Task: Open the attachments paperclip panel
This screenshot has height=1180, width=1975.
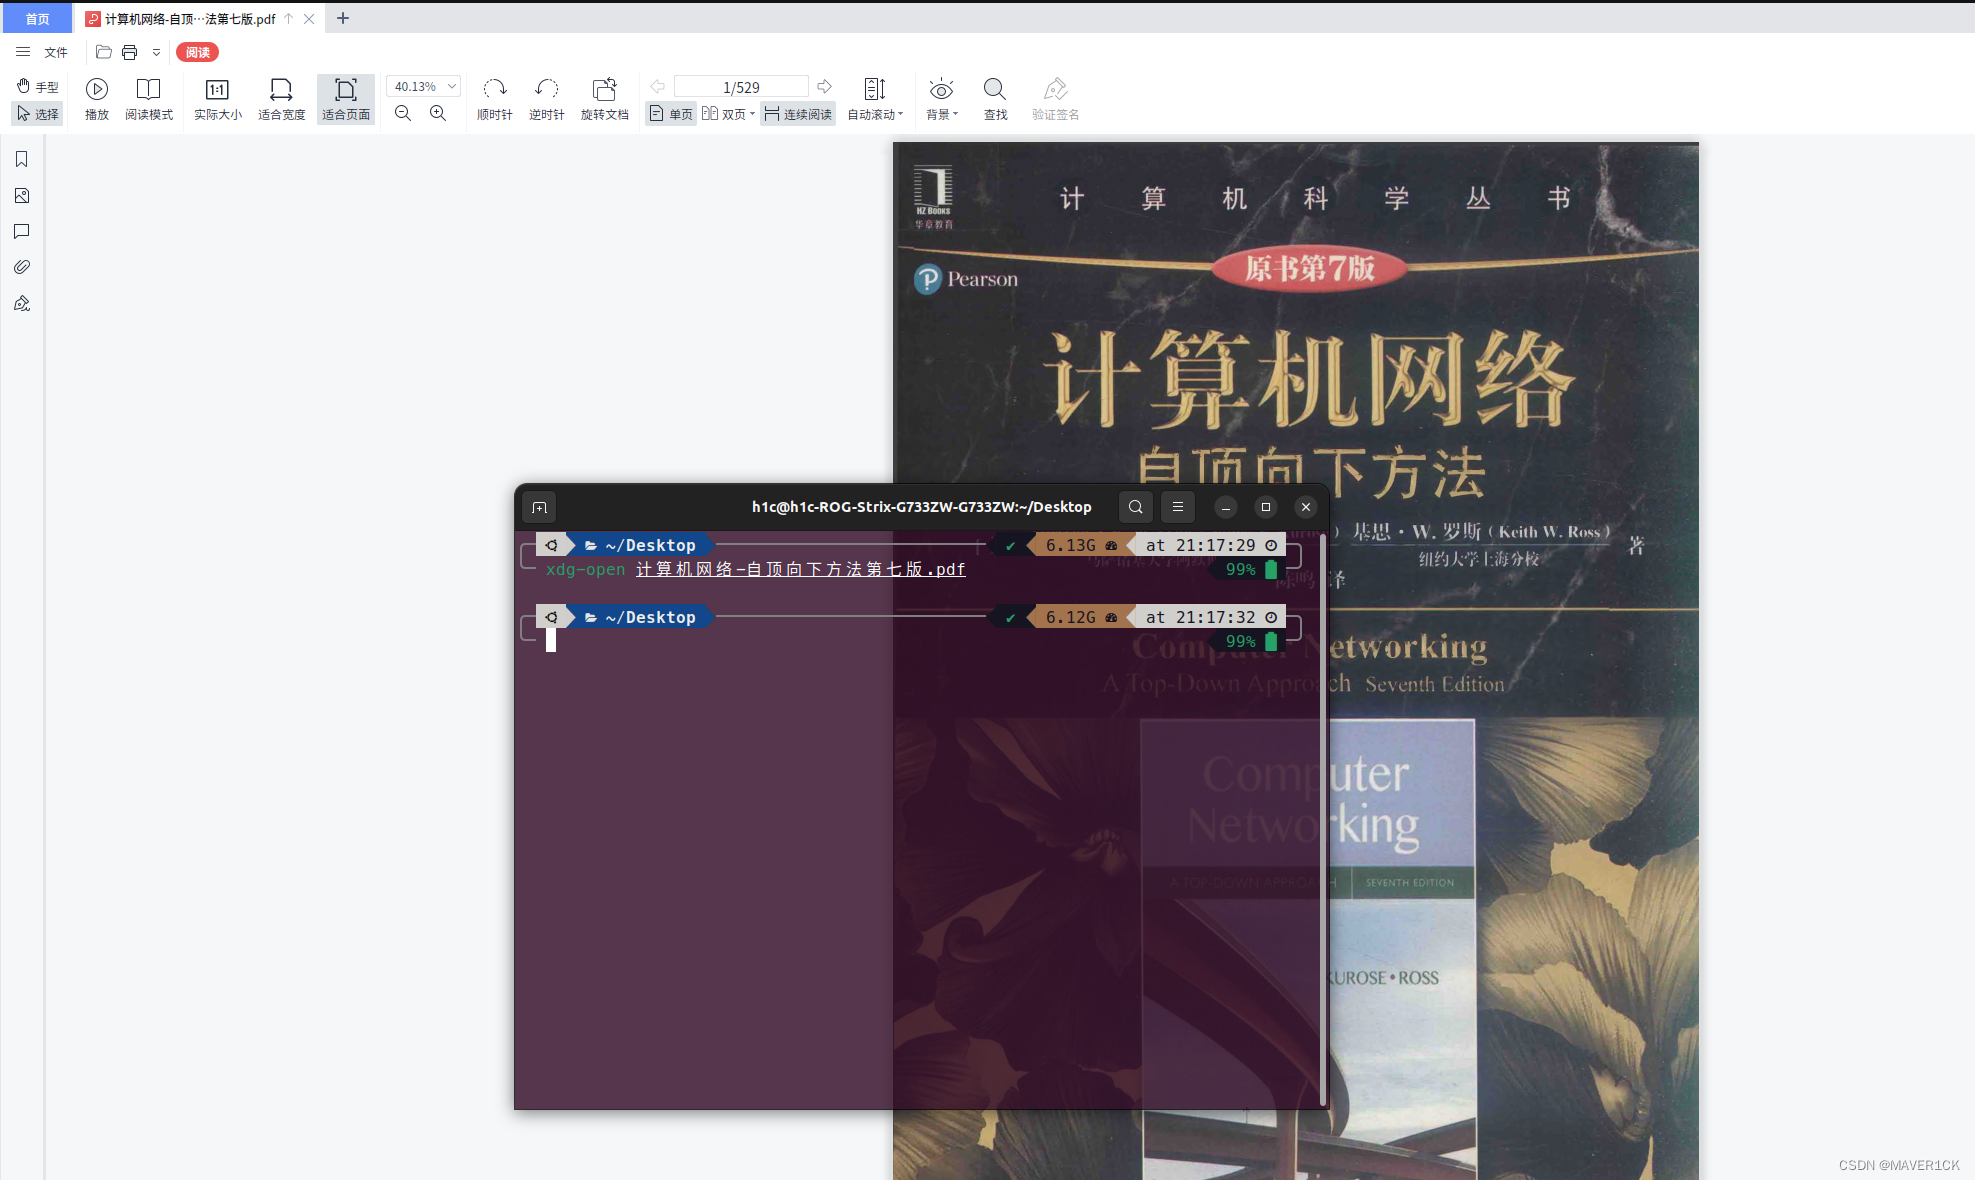Action: coord(22,267)
